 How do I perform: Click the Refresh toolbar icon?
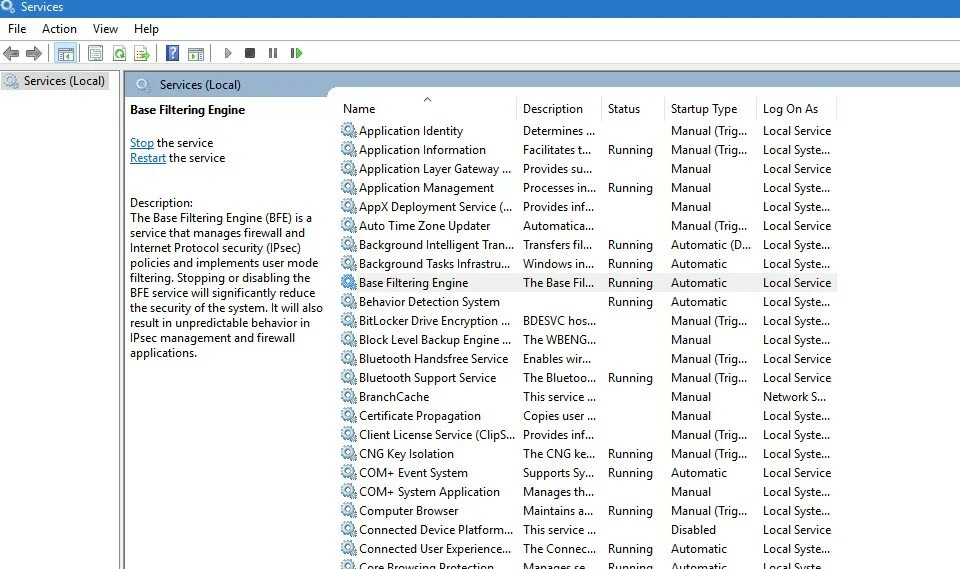click(x=119, y=53)
